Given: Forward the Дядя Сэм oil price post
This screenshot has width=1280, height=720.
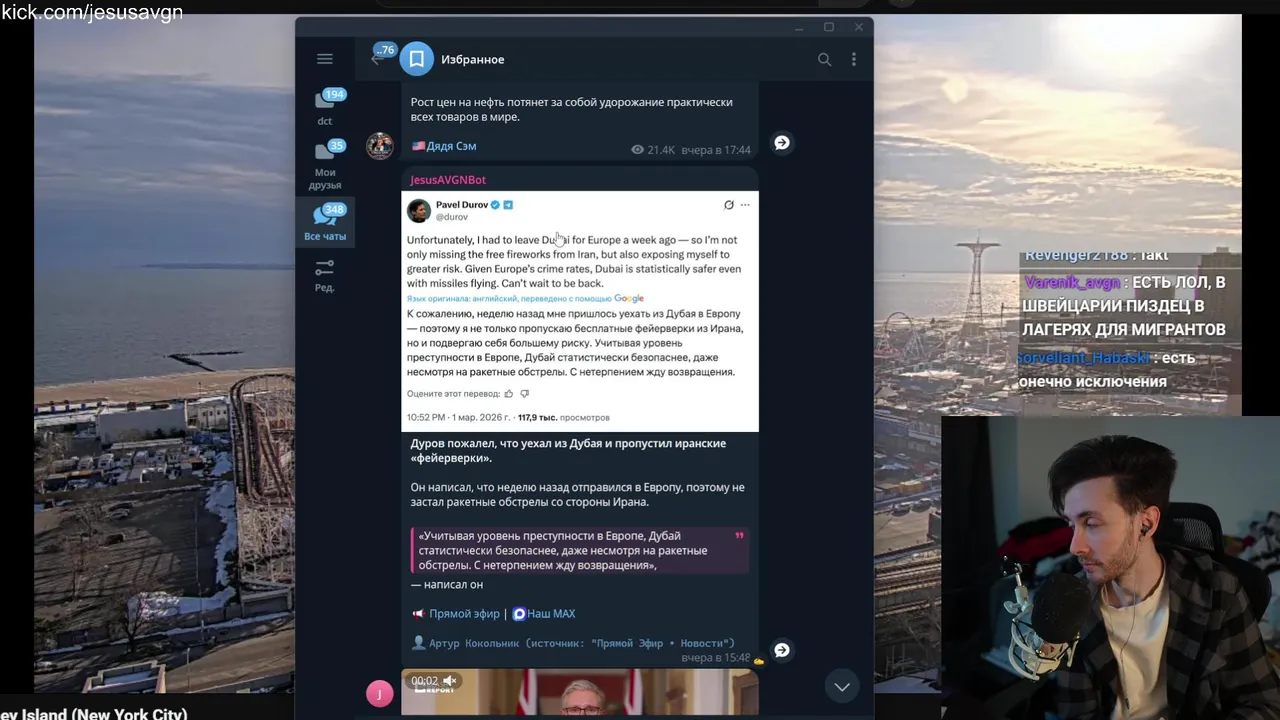Looking at the screenshot, I should click(782, 143).
